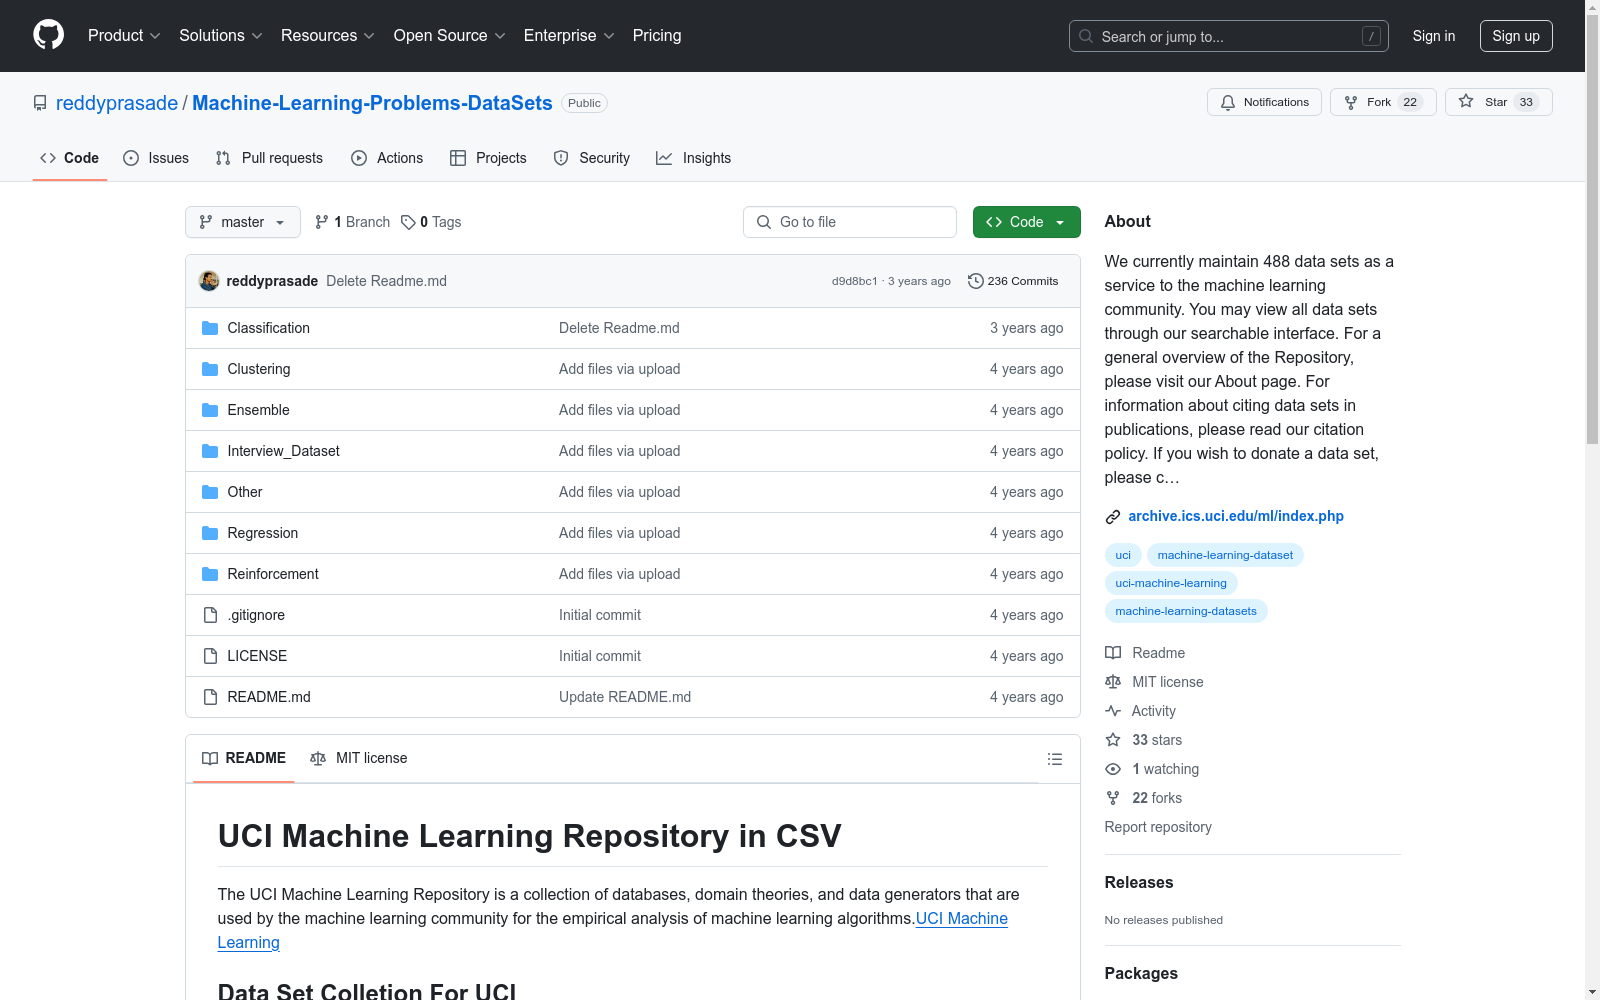View 236 Commits history
The width and height of the screenshot is (1600, 1000).
[1013, 281]
